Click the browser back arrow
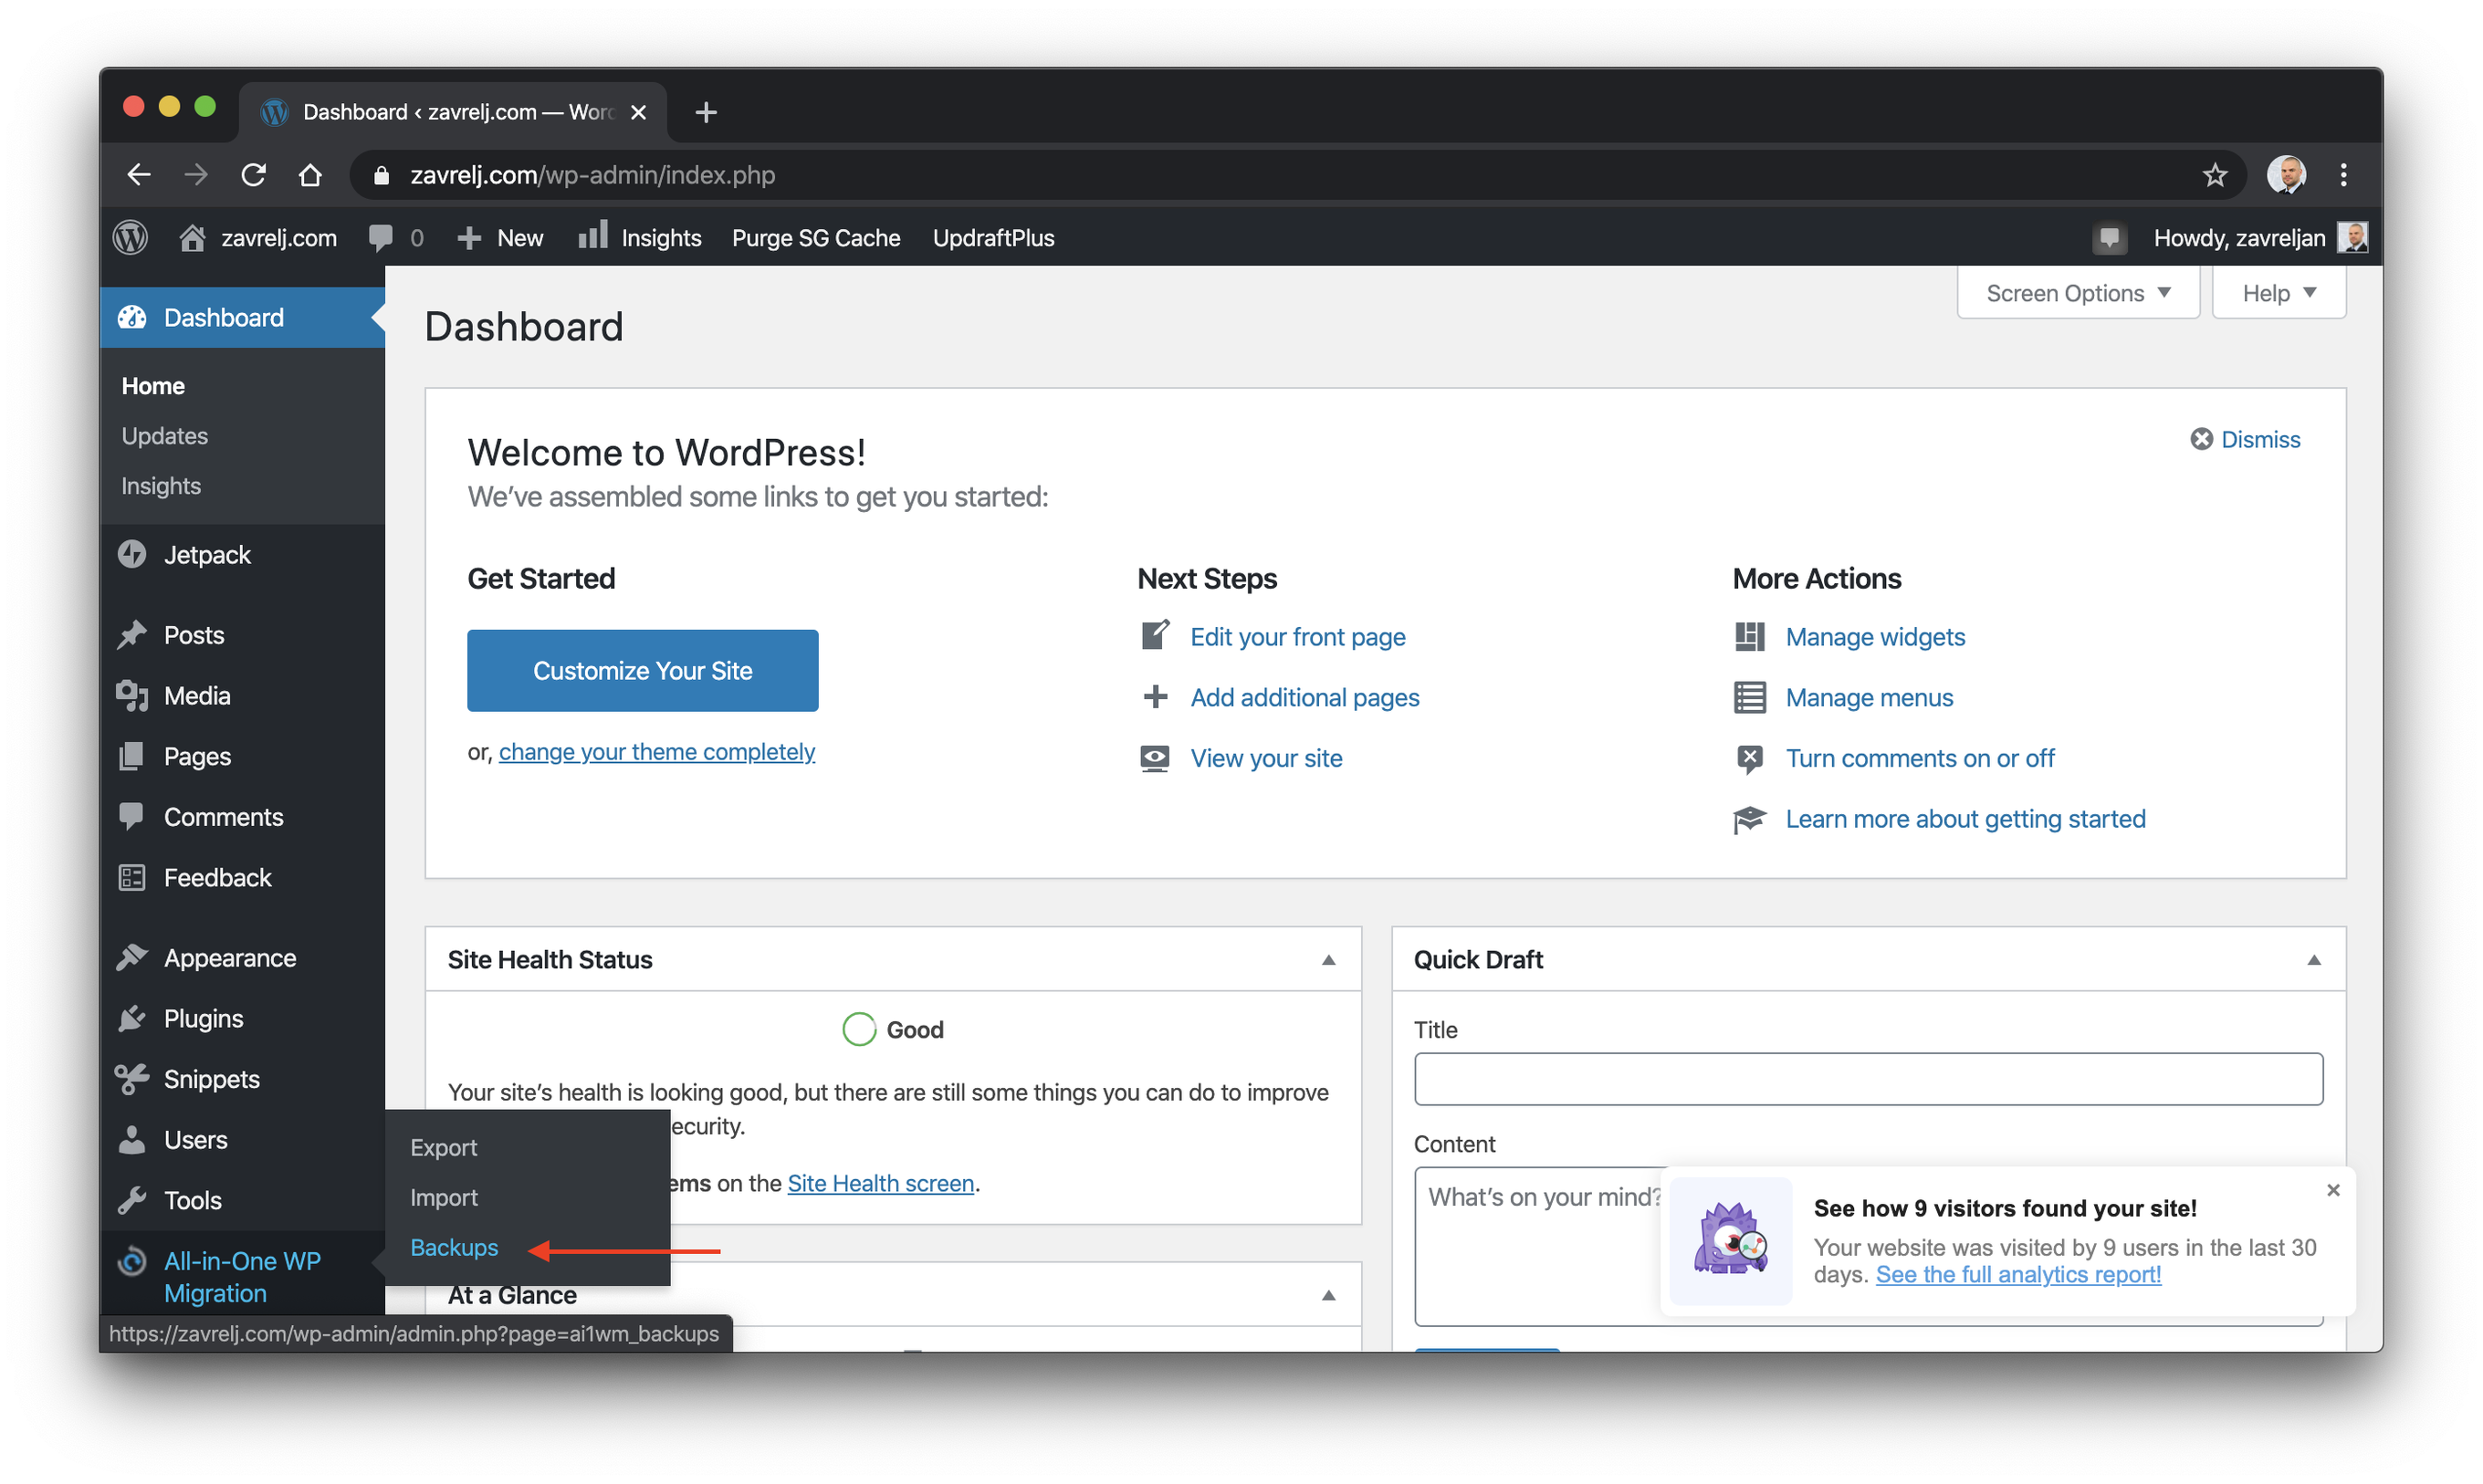2483x1484 pixels. click(x=138, y=175)
